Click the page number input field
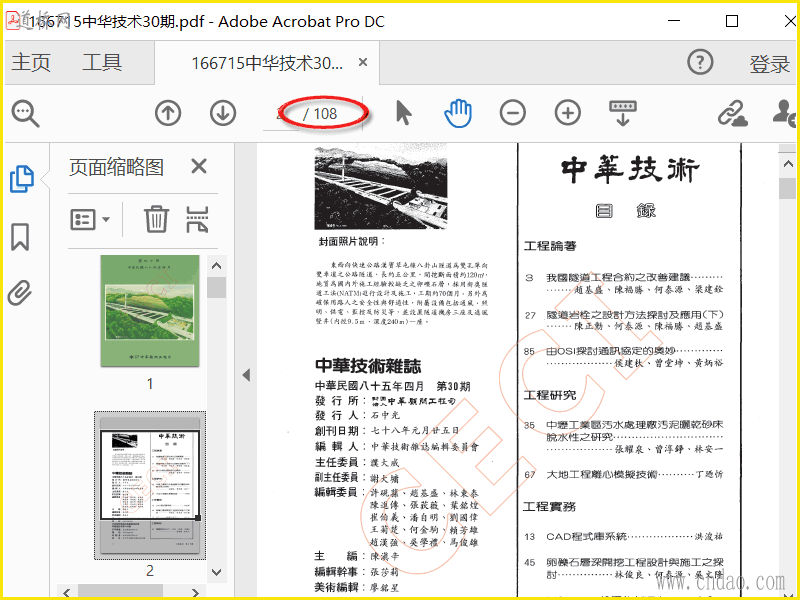 pos(281,113)
